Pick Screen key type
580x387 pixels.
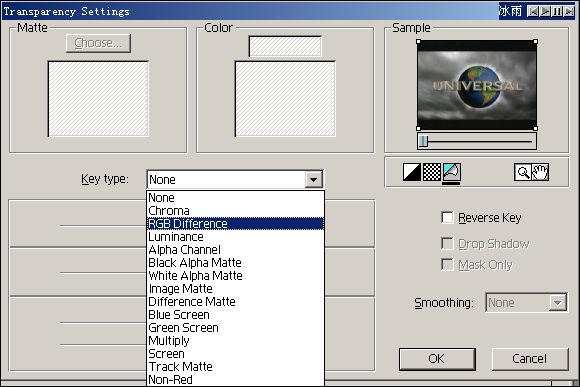(235, 354)
